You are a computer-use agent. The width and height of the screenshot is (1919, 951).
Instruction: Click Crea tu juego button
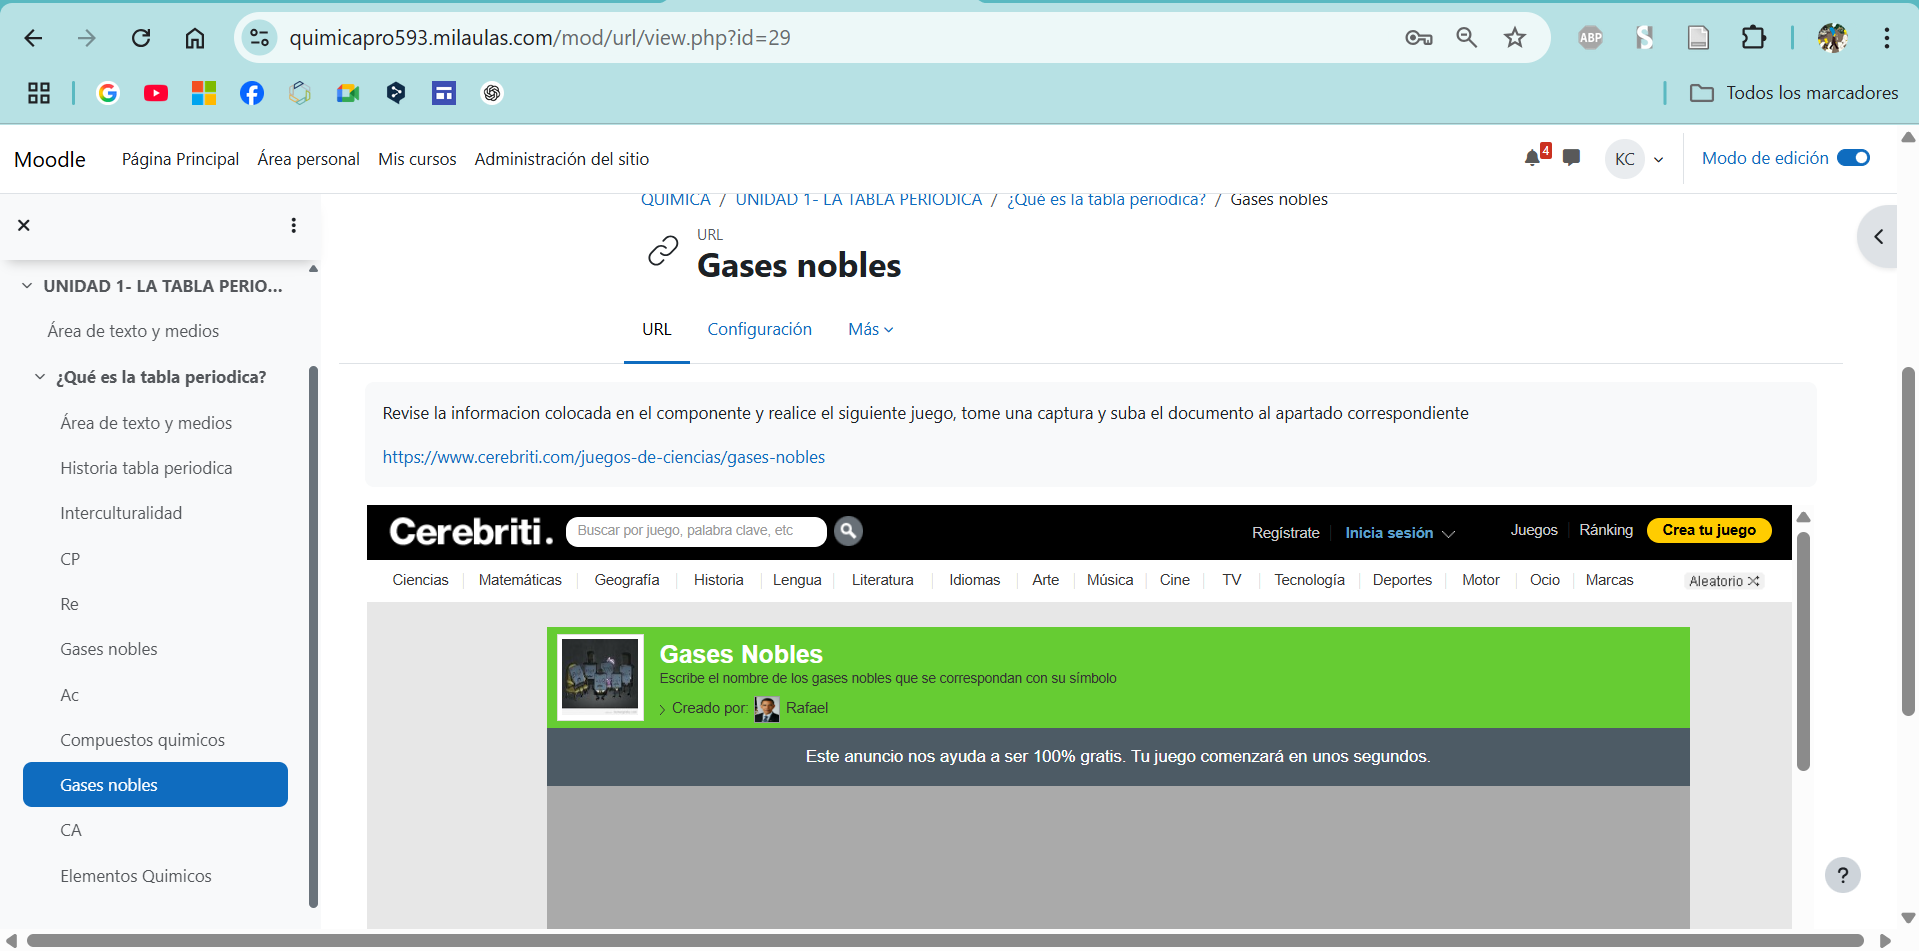point(1708,530)
